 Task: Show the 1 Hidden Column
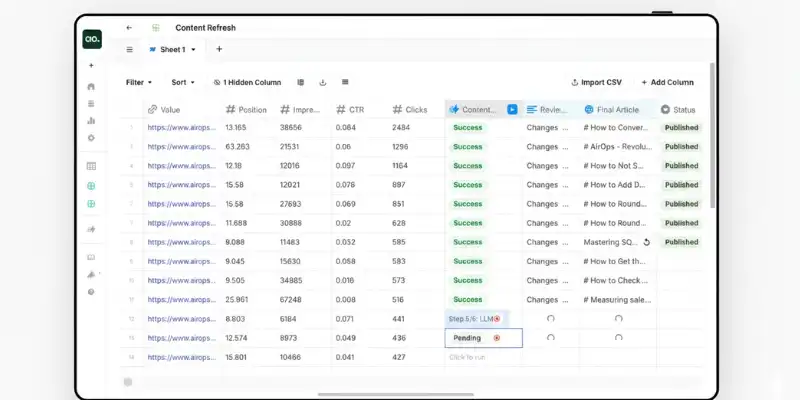pos(247,82)
